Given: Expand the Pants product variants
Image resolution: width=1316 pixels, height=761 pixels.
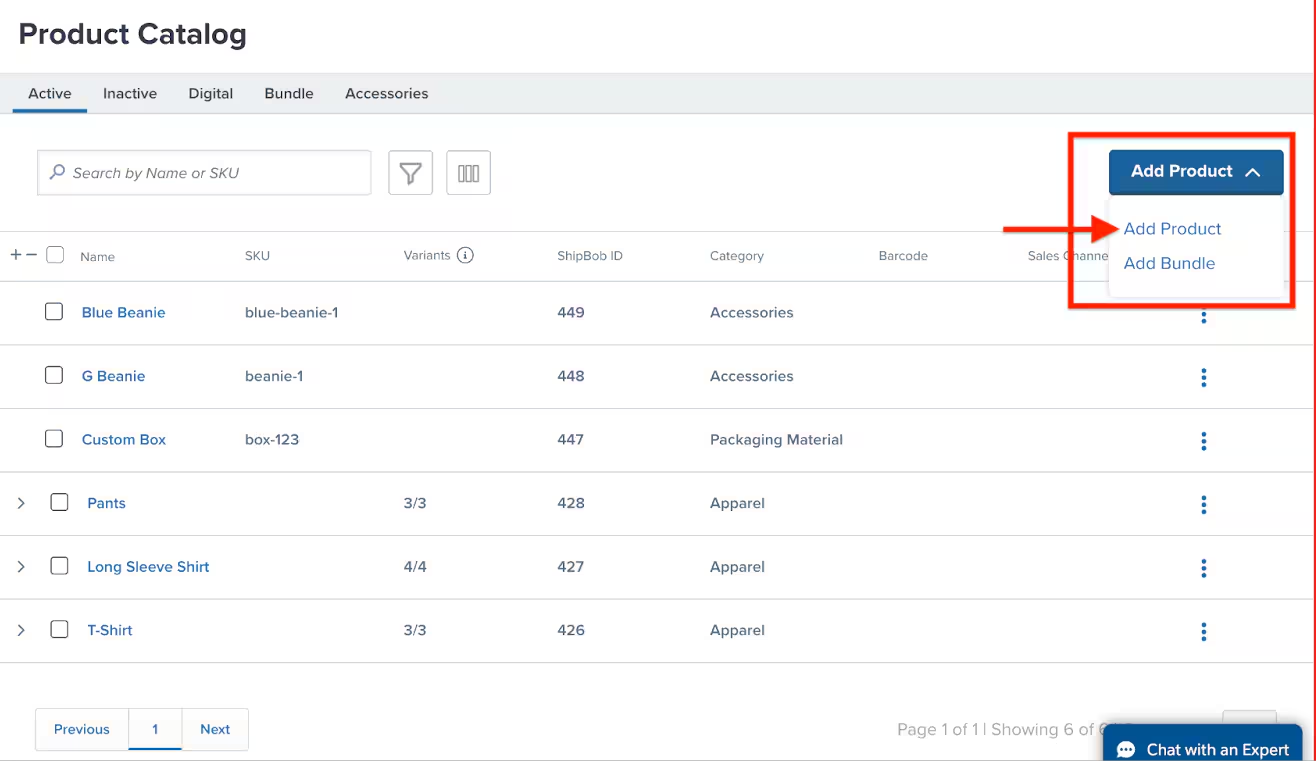Looking at the screenshot, I should (x=21, y=503).
